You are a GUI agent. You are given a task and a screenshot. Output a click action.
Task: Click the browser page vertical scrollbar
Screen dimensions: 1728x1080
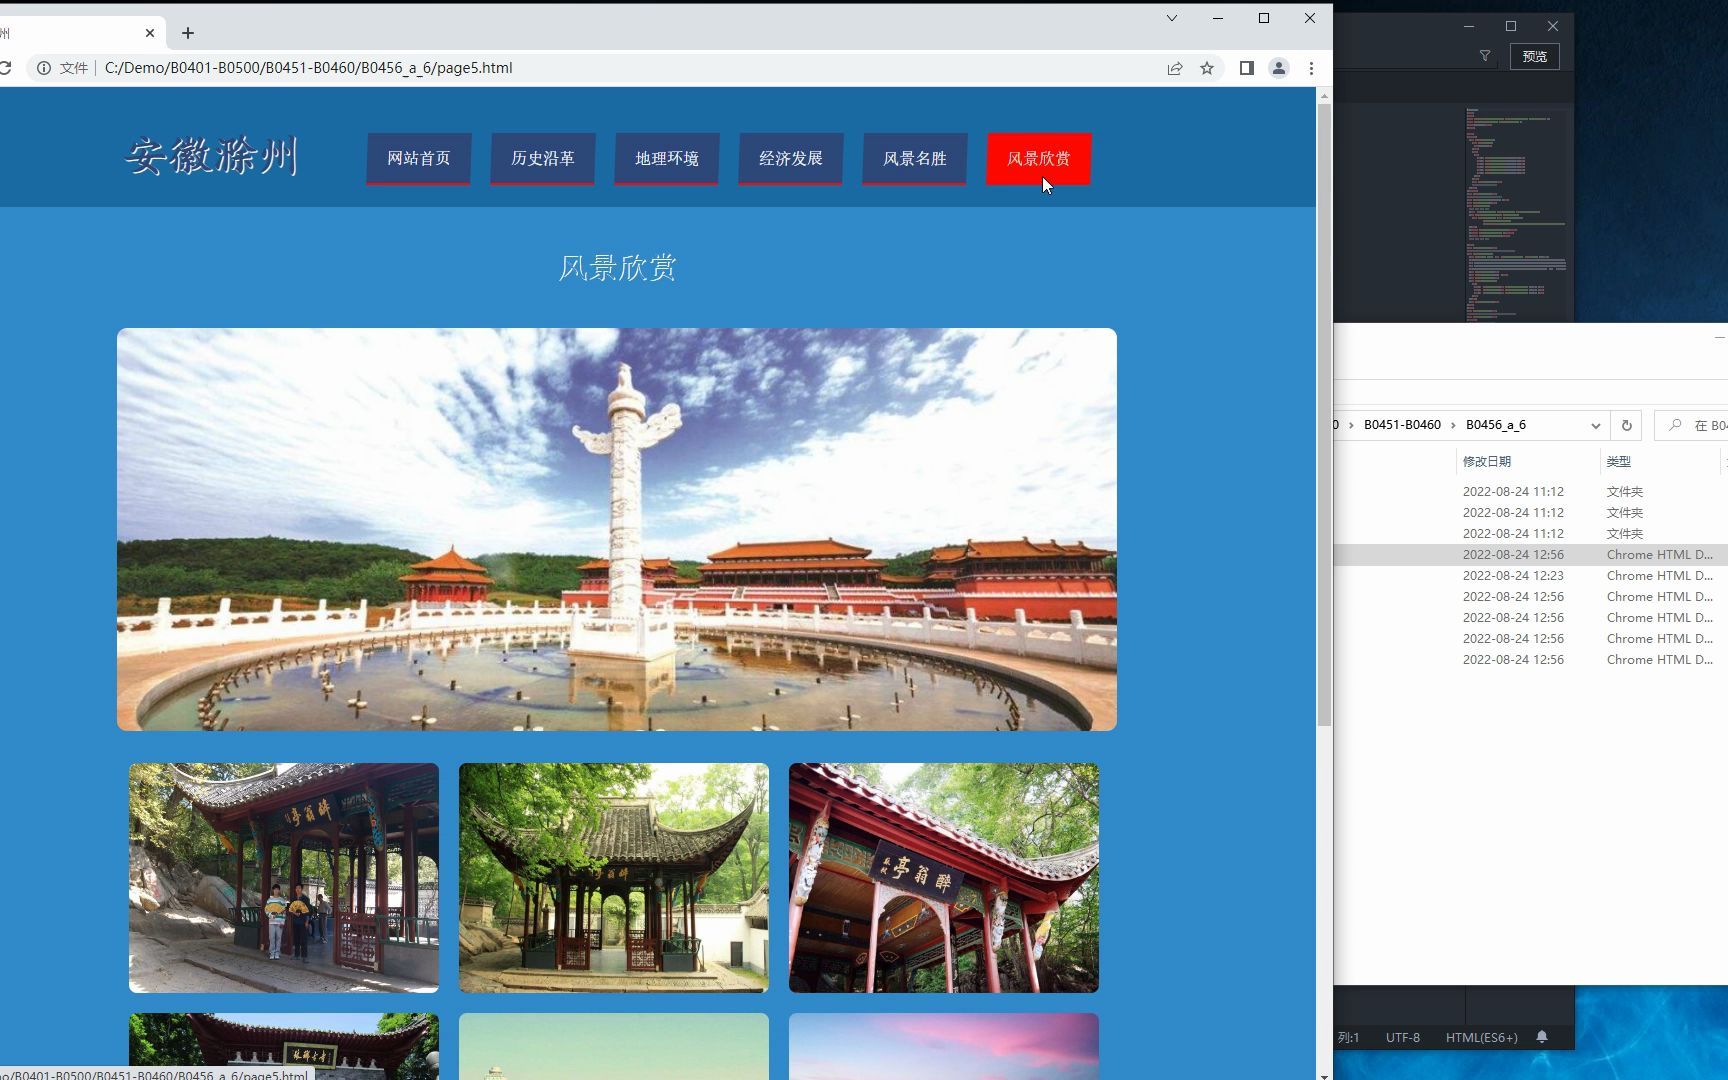click(1324, 415)
